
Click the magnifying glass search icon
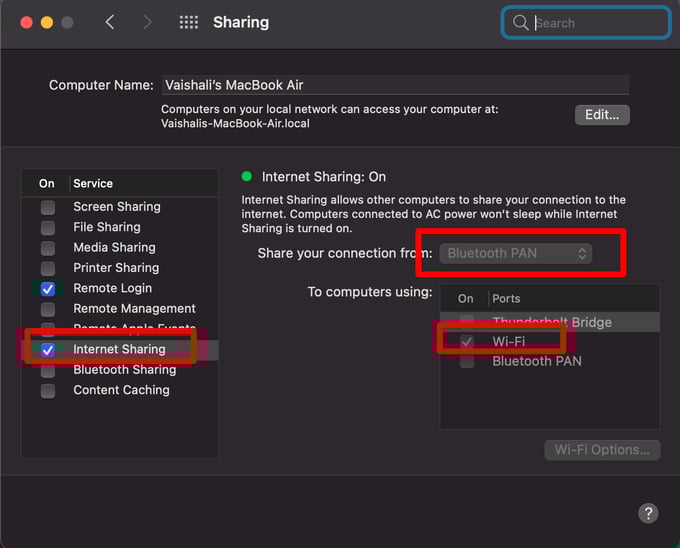click(520, 23)
